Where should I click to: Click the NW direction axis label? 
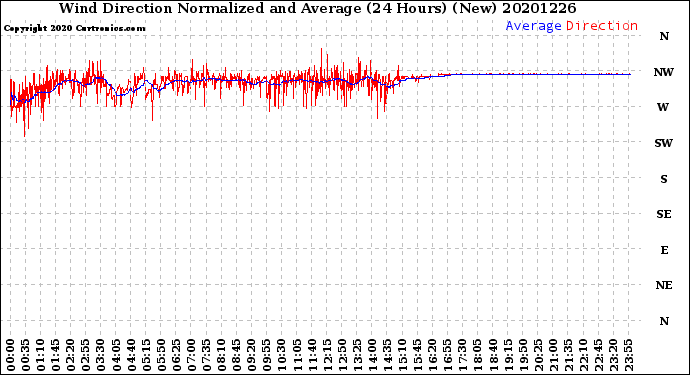(664, 72)
